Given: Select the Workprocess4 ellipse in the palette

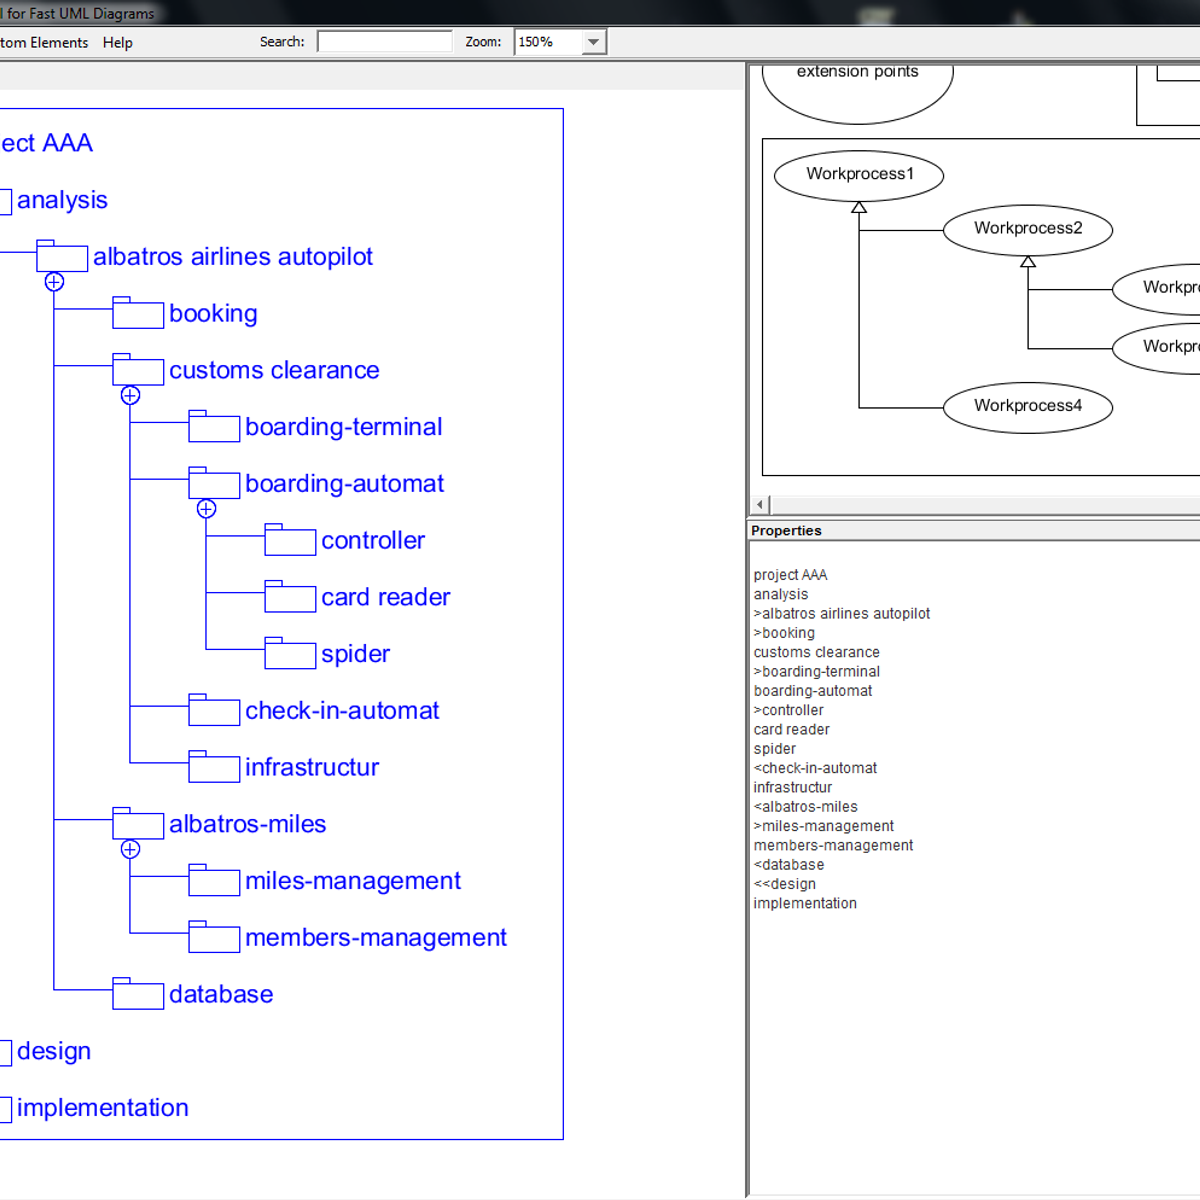Looking at the screenshot, I should click(x=1028, y=406).
